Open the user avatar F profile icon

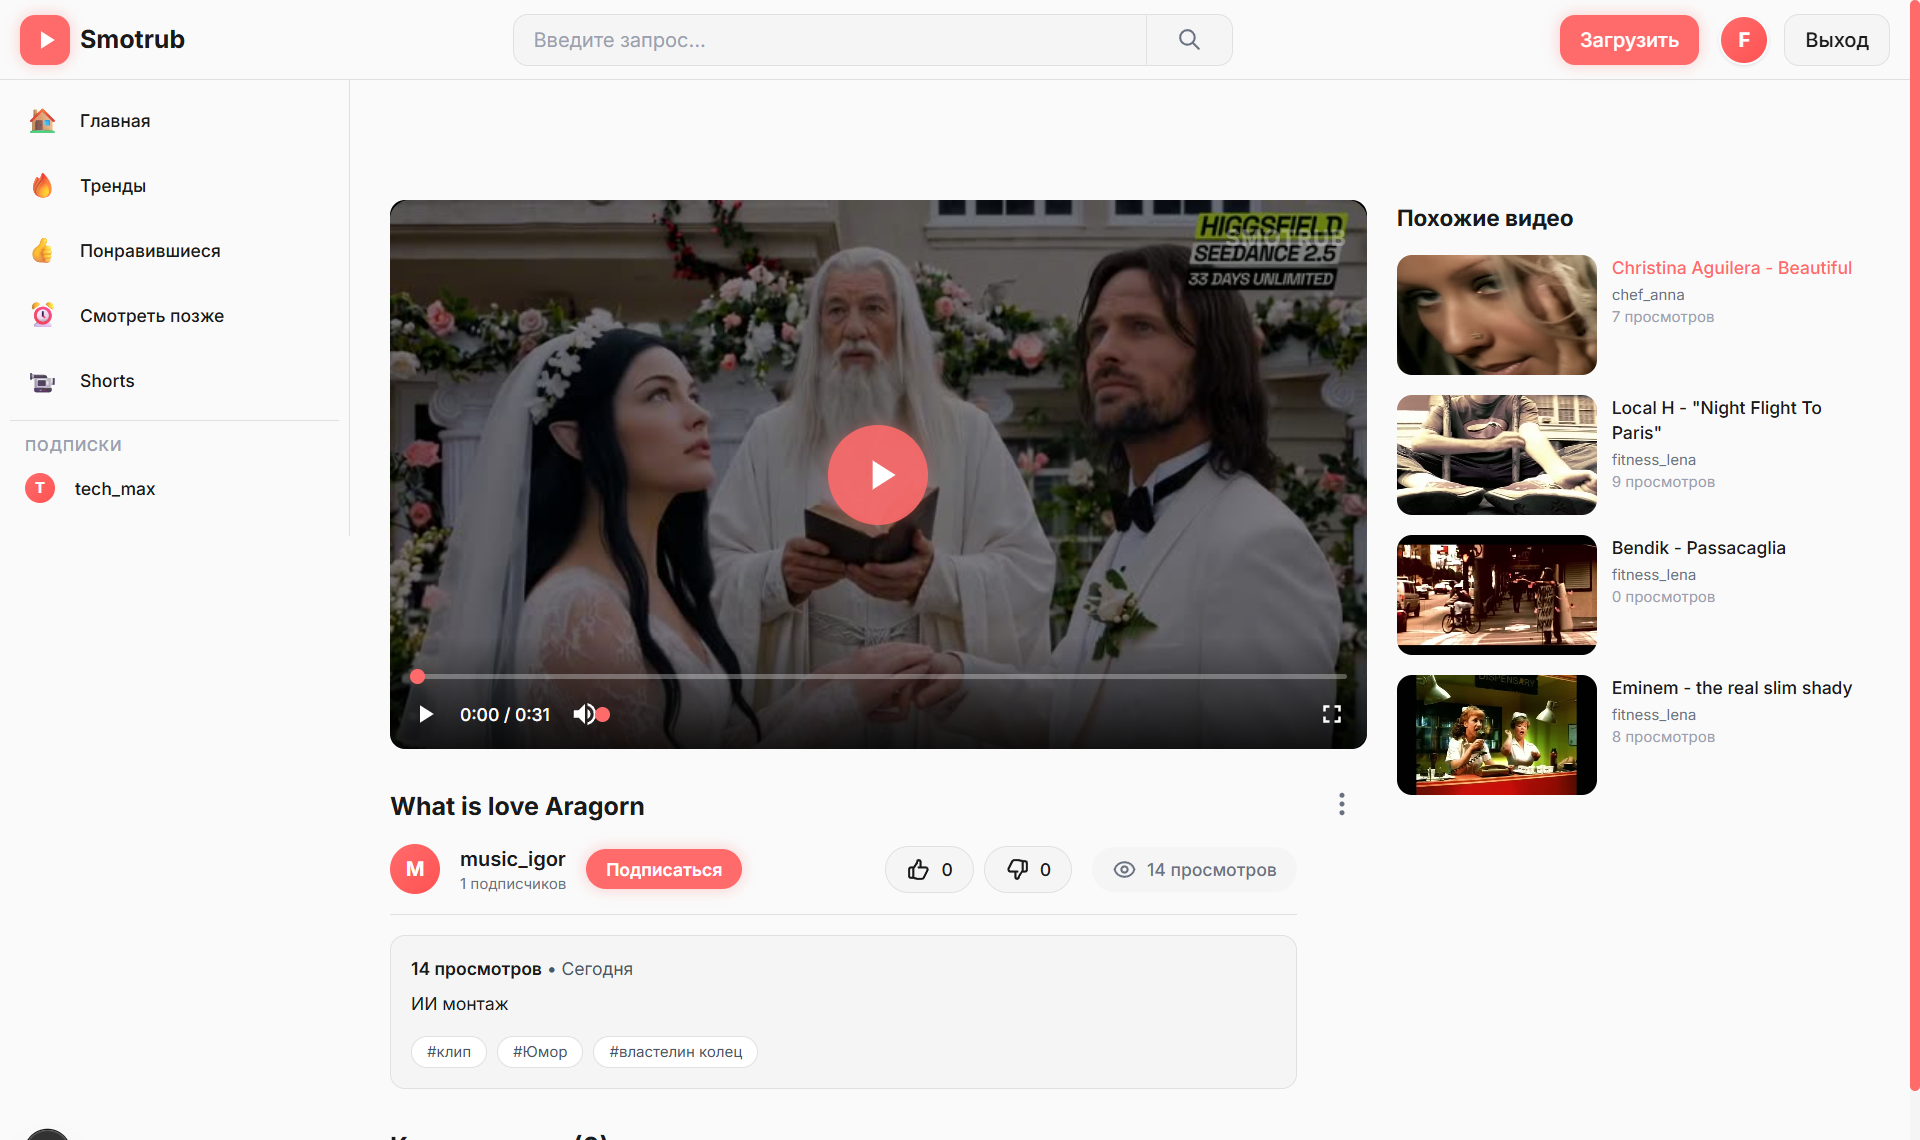pyautogui.click(x=1744, y=40)
